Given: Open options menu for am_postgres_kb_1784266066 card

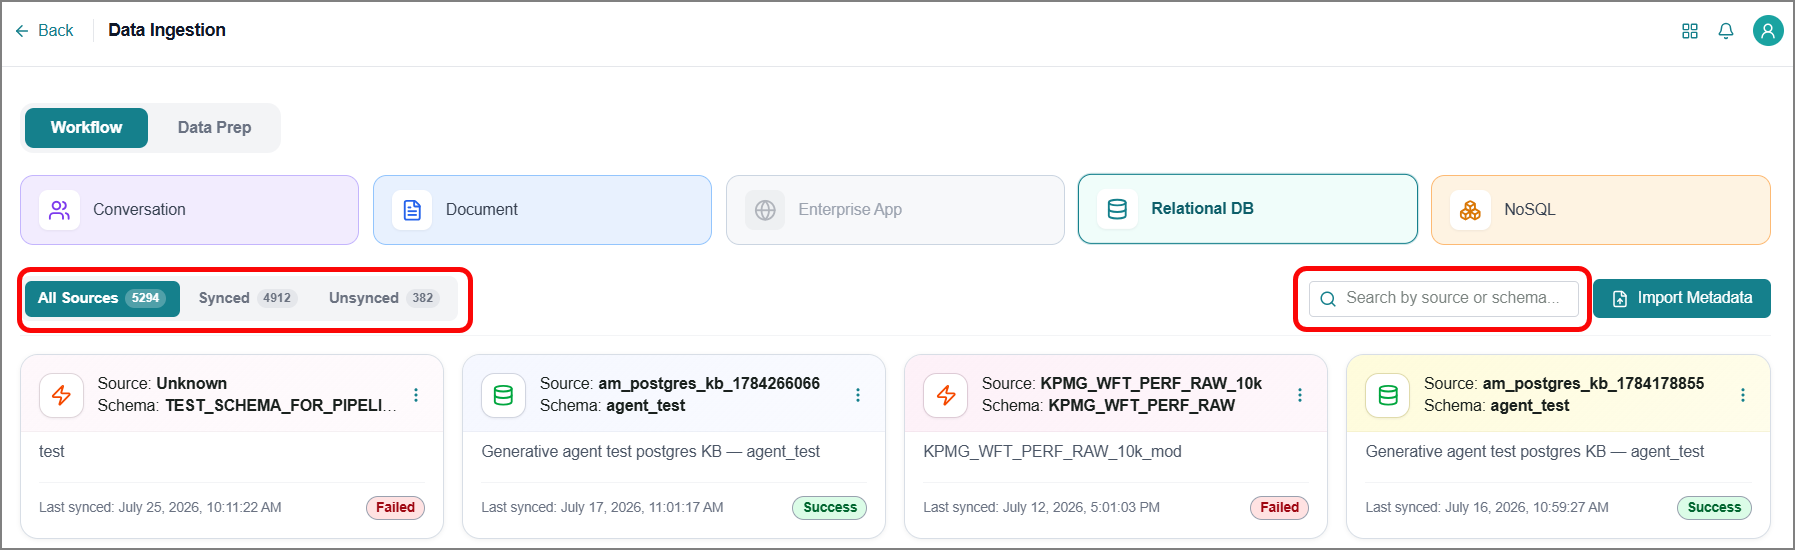Looking at the screenshot, I should pos(858,395).
